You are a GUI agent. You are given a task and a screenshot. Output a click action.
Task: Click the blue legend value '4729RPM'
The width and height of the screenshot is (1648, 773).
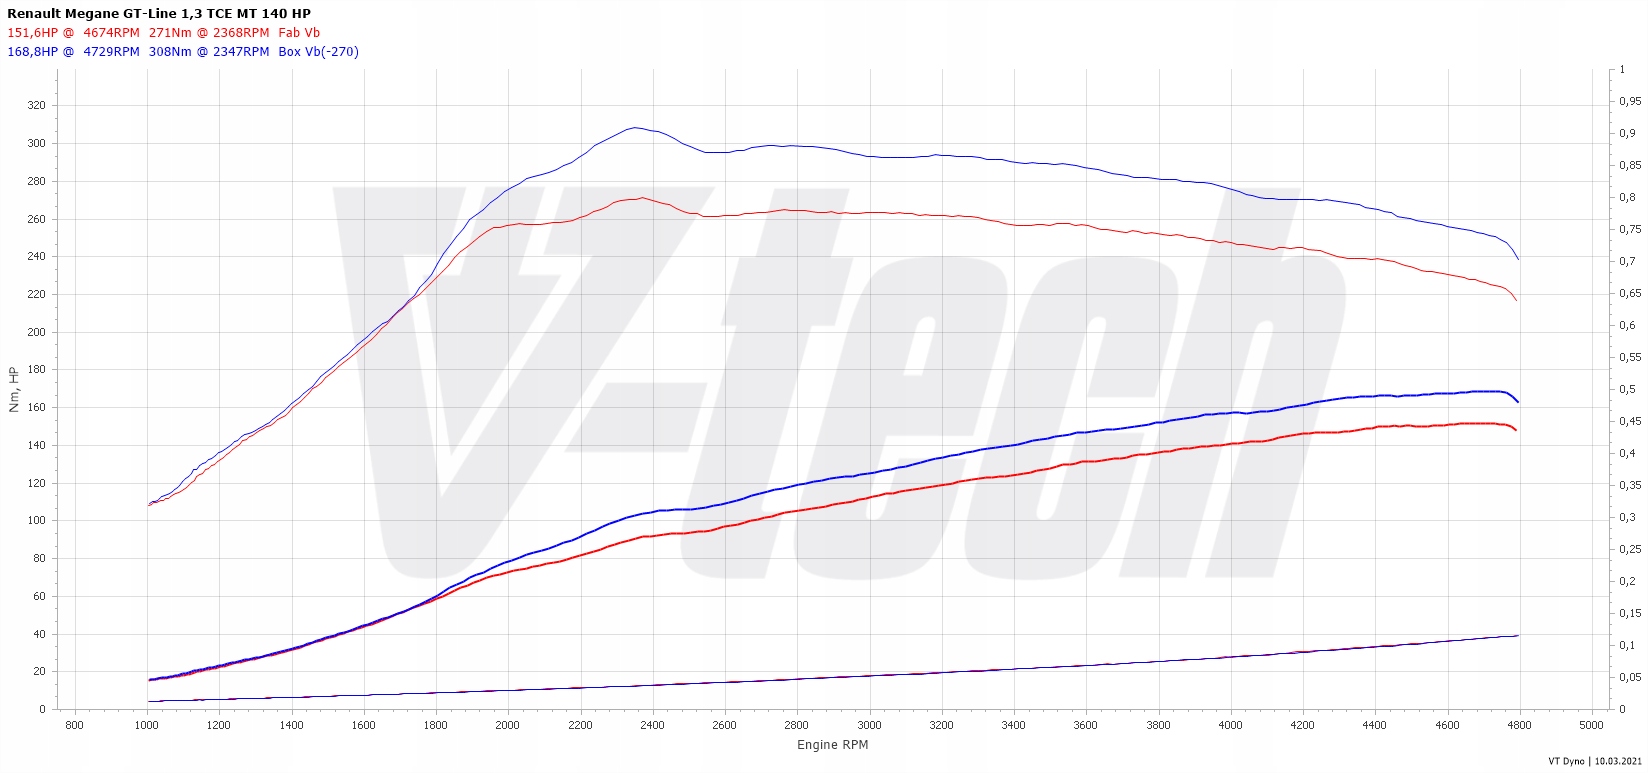(x=112, y=52)
